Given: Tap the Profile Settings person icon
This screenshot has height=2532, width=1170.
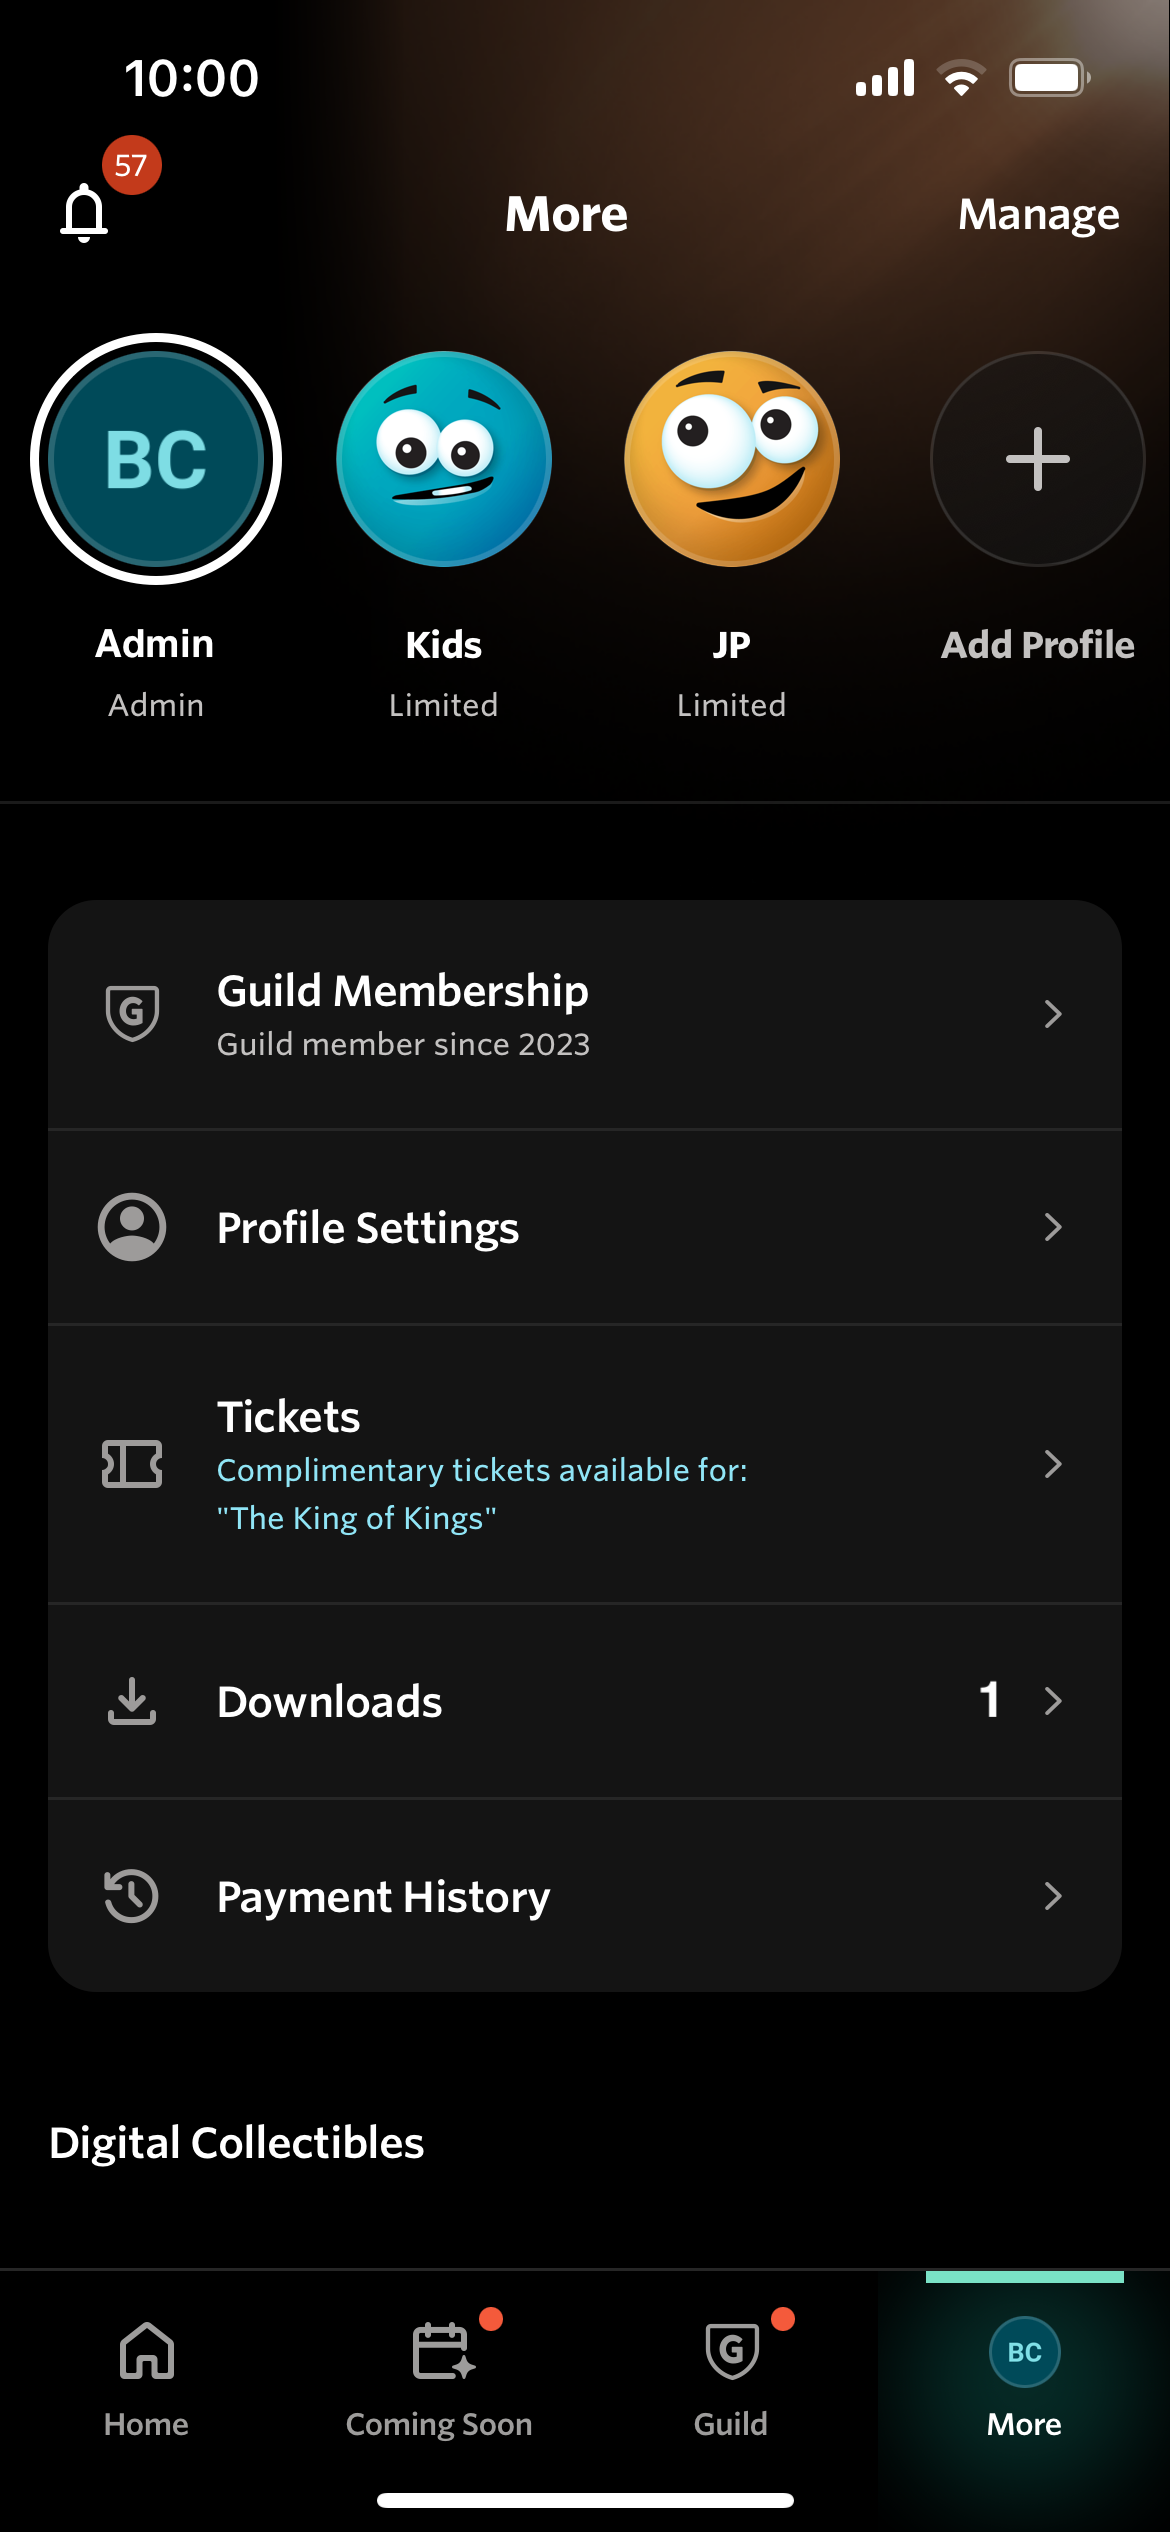Looking at the screenshot, I should point(132,1227).
